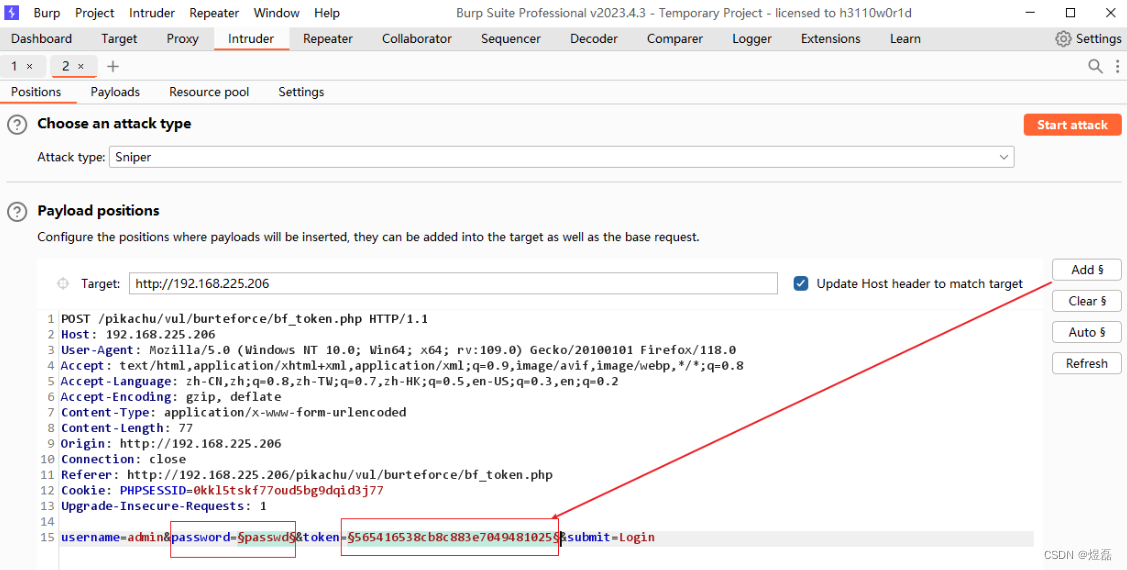
Task: Open the Burp menu
Action: (47, 13)
